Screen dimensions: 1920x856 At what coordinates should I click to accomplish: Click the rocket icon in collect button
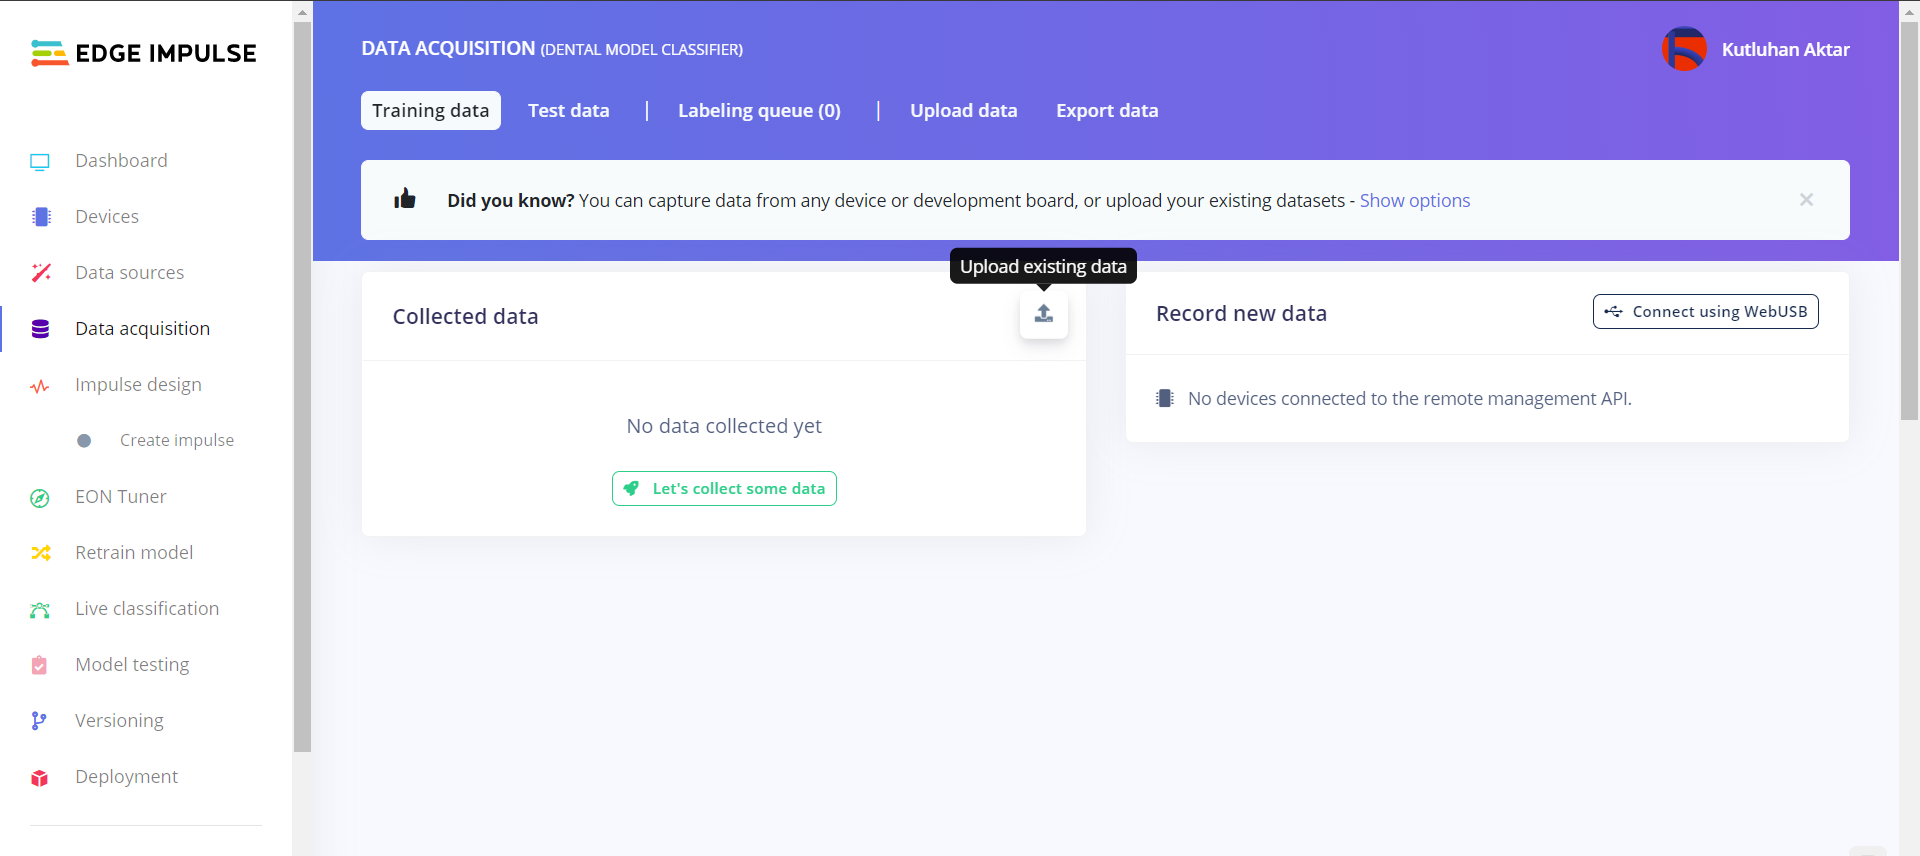click(632, 489)
